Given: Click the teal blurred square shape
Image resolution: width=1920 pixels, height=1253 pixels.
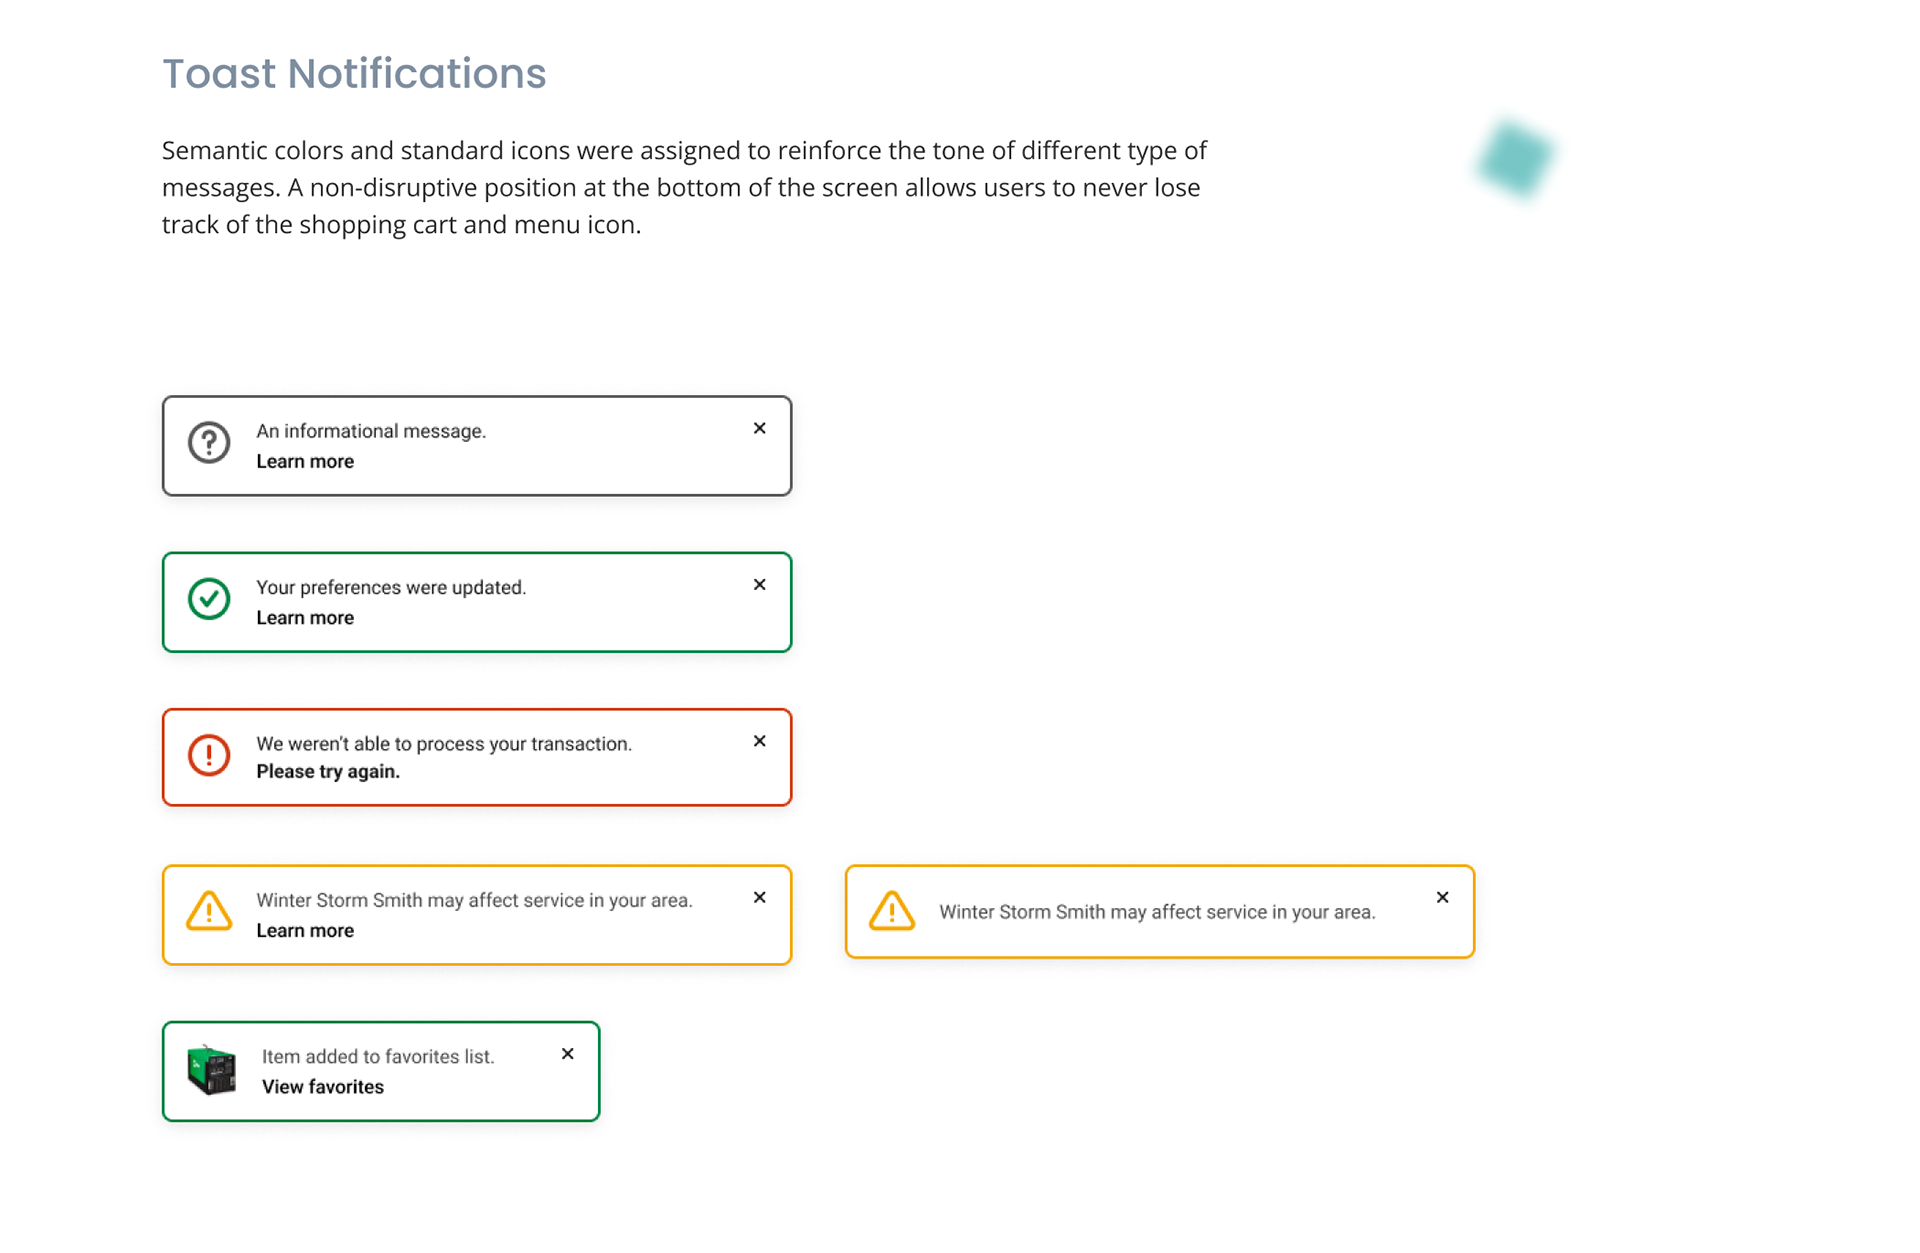Looking at the screenshot, I should [x=1516, y=158].
